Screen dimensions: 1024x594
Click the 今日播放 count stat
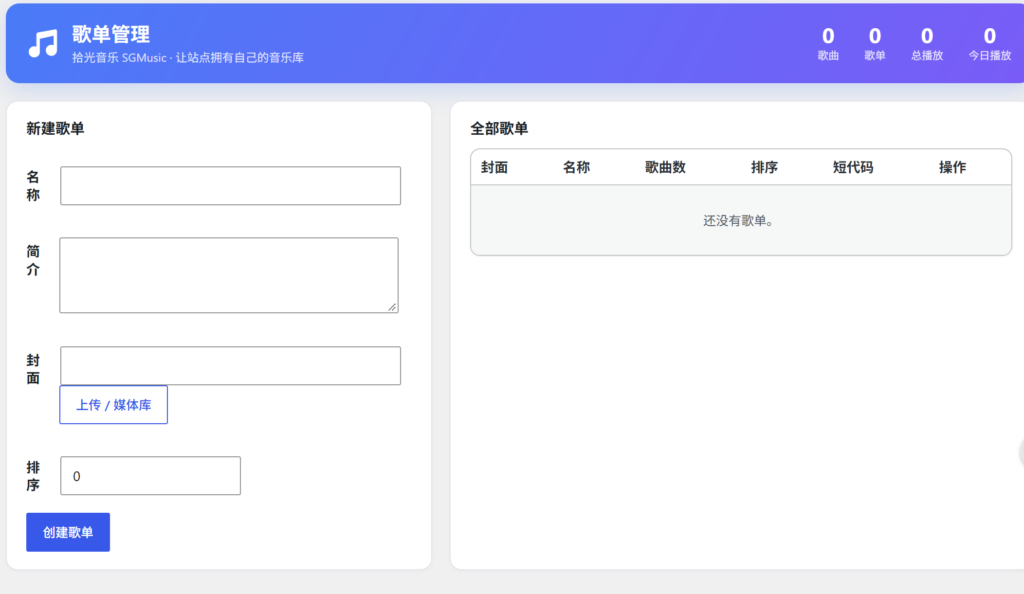[x=989, y=44]
